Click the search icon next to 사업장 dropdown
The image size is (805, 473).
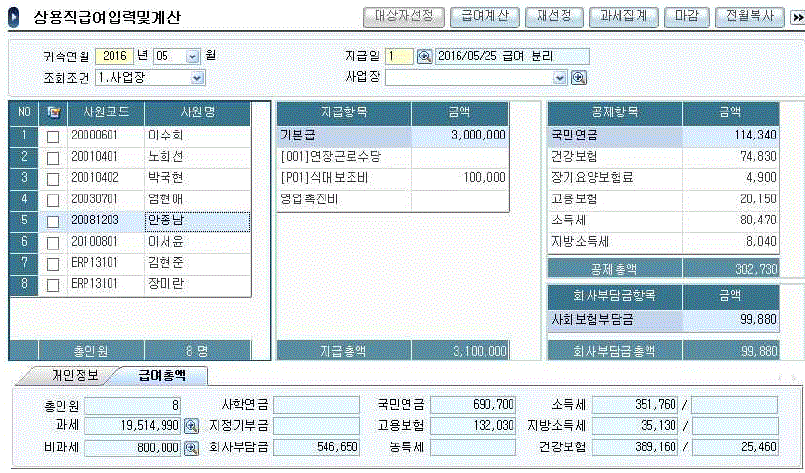[x=578, y=77]
